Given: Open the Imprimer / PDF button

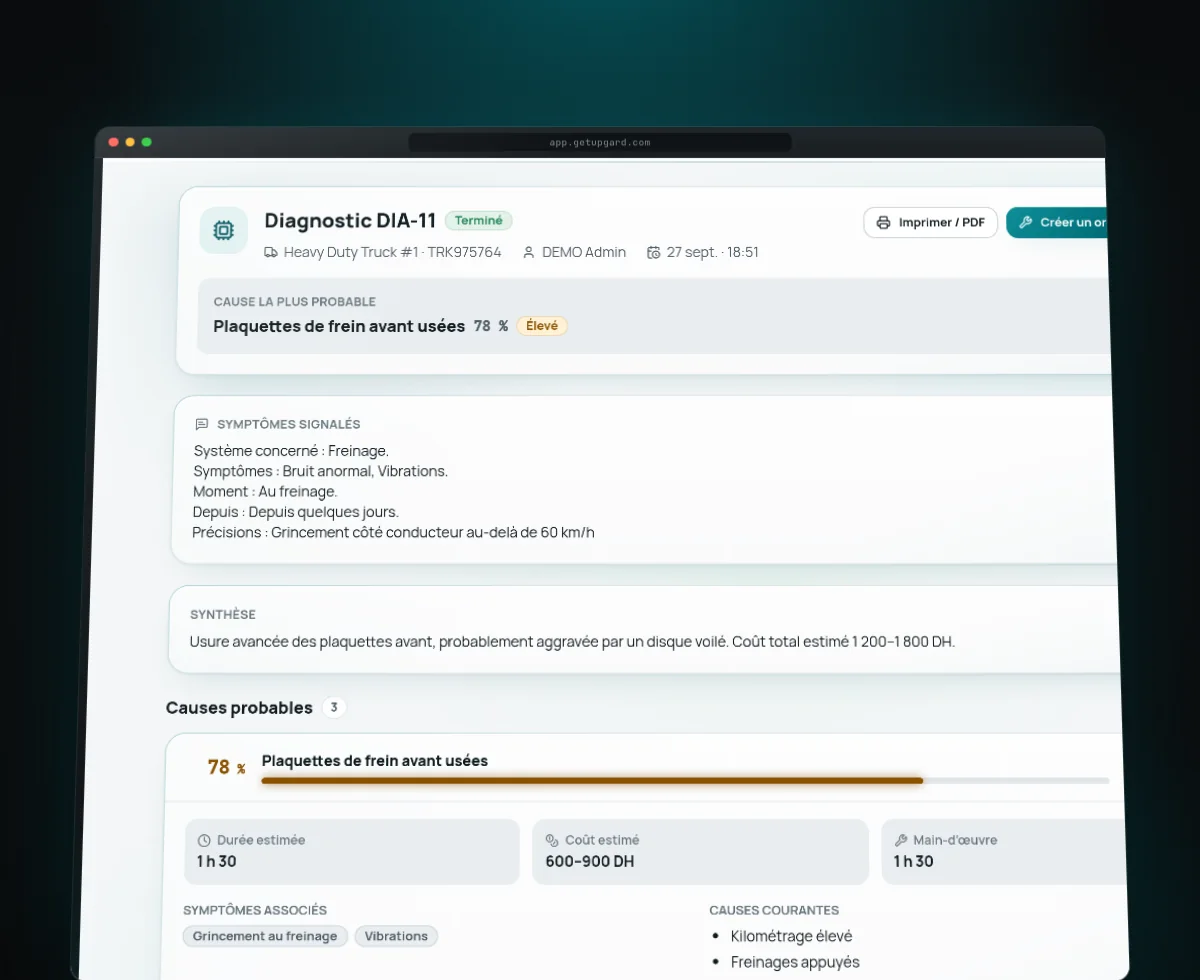Looking at the screenshot, I should [x=931, y=222].
